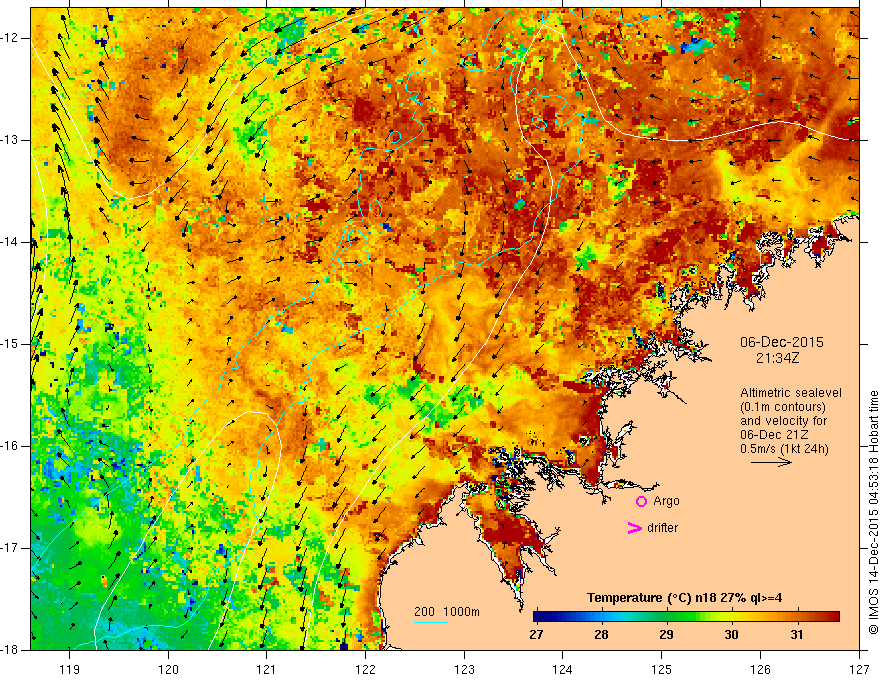Click the '200 1000m' depth contour label

[447, 612]
